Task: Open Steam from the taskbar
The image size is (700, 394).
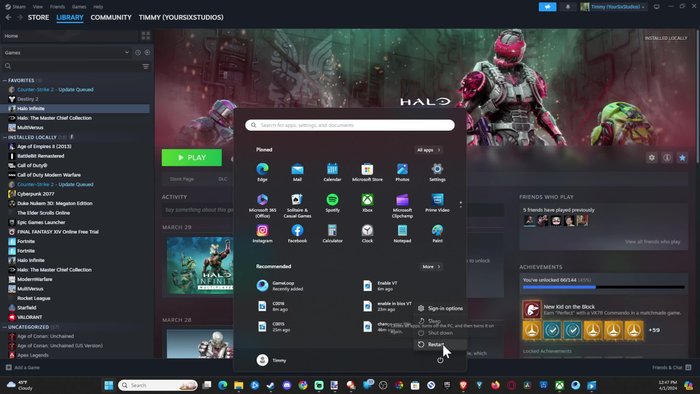Action: pyautogui.click(x=271, y=385)
